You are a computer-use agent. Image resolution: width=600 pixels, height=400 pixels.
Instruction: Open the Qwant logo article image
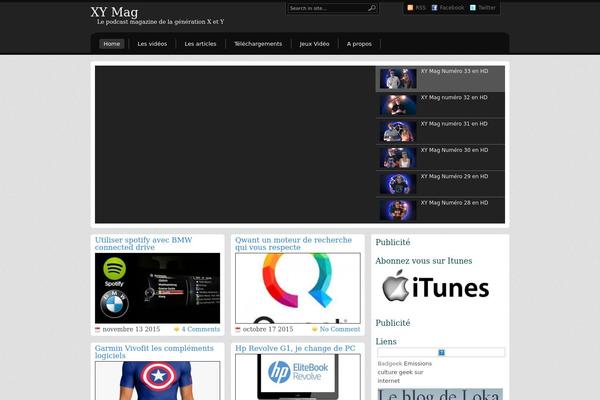tap(298, 288)
